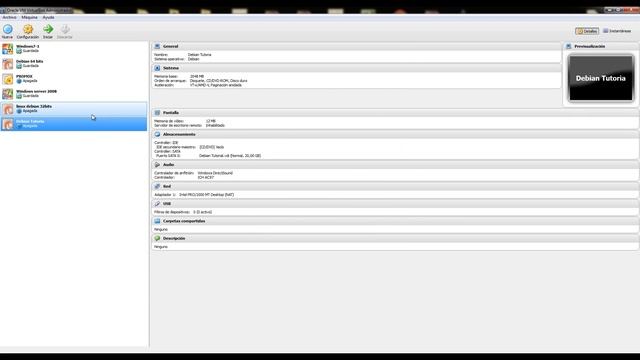The height and width of the screenshot is (360, 640).
Task: Click the Pantalla section monitor icon
Action: (157, 112)
